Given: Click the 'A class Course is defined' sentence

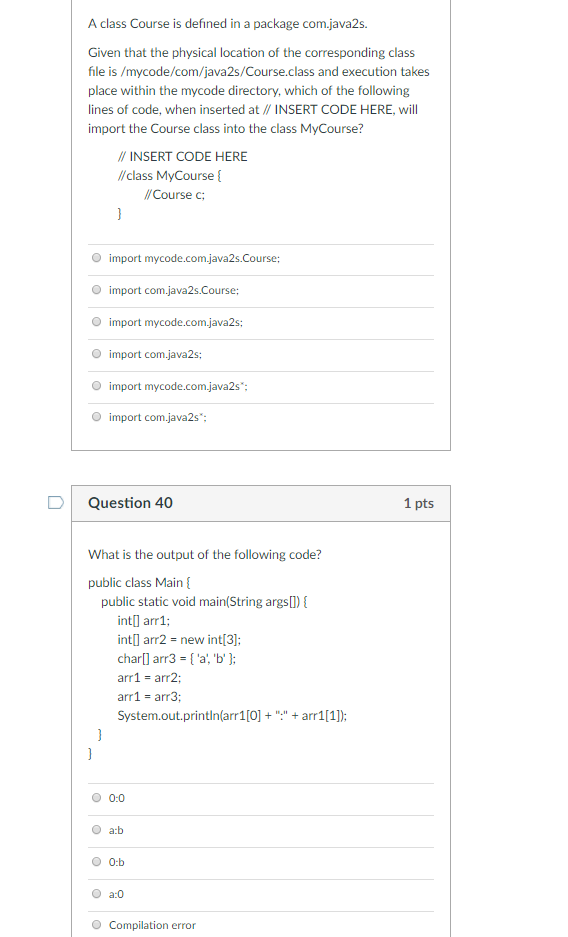Looking at the screenshot, I should click(228, 24).
